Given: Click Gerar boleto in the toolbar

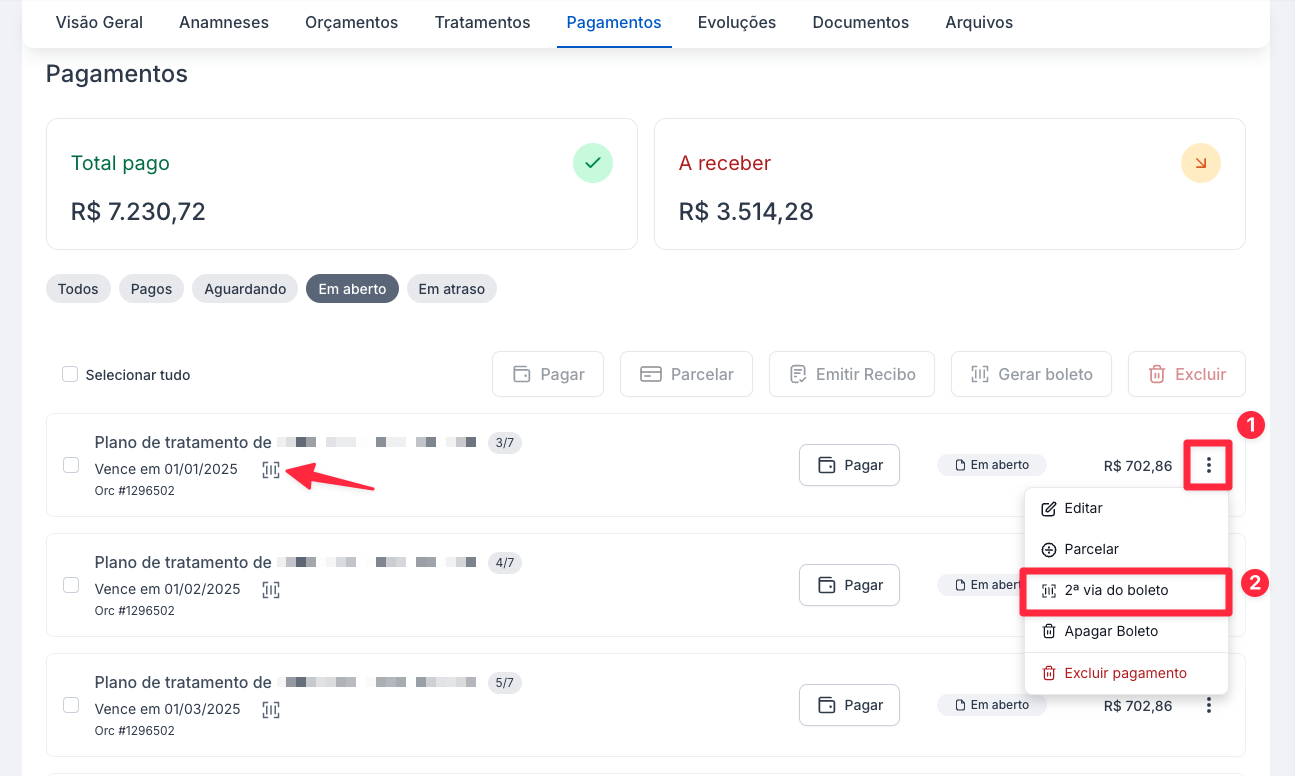Looking at the screenshot, I should [x=1031, y=374].
